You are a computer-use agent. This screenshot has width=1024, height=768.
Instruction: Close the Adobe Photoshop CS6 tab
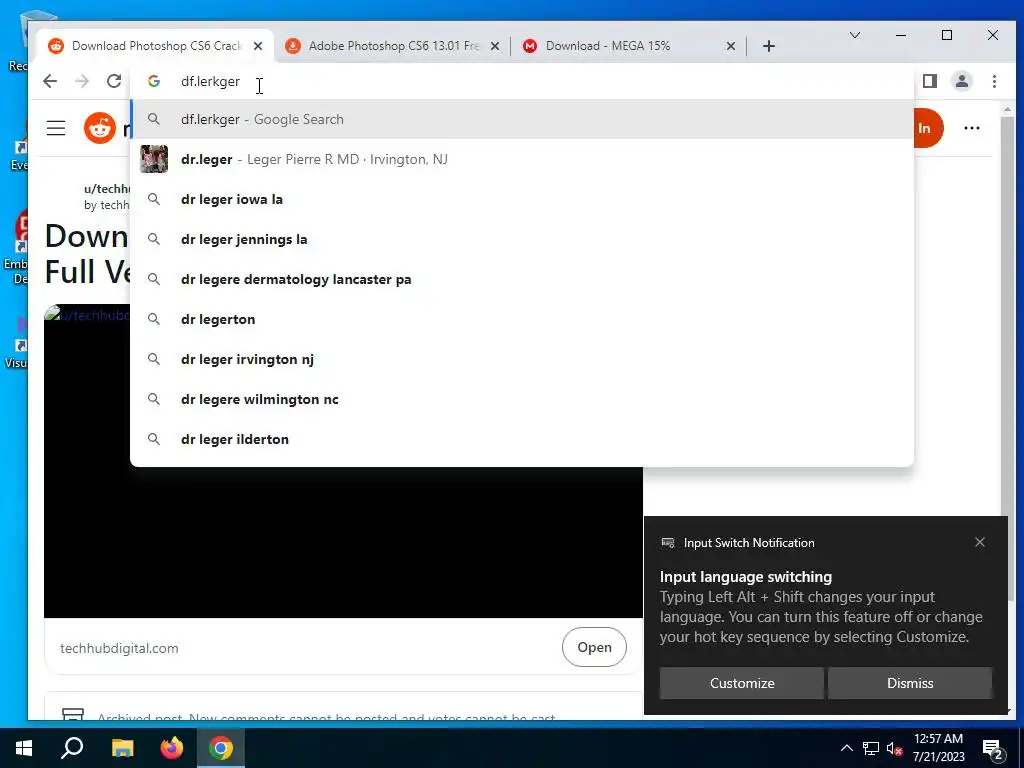(495, 46)
